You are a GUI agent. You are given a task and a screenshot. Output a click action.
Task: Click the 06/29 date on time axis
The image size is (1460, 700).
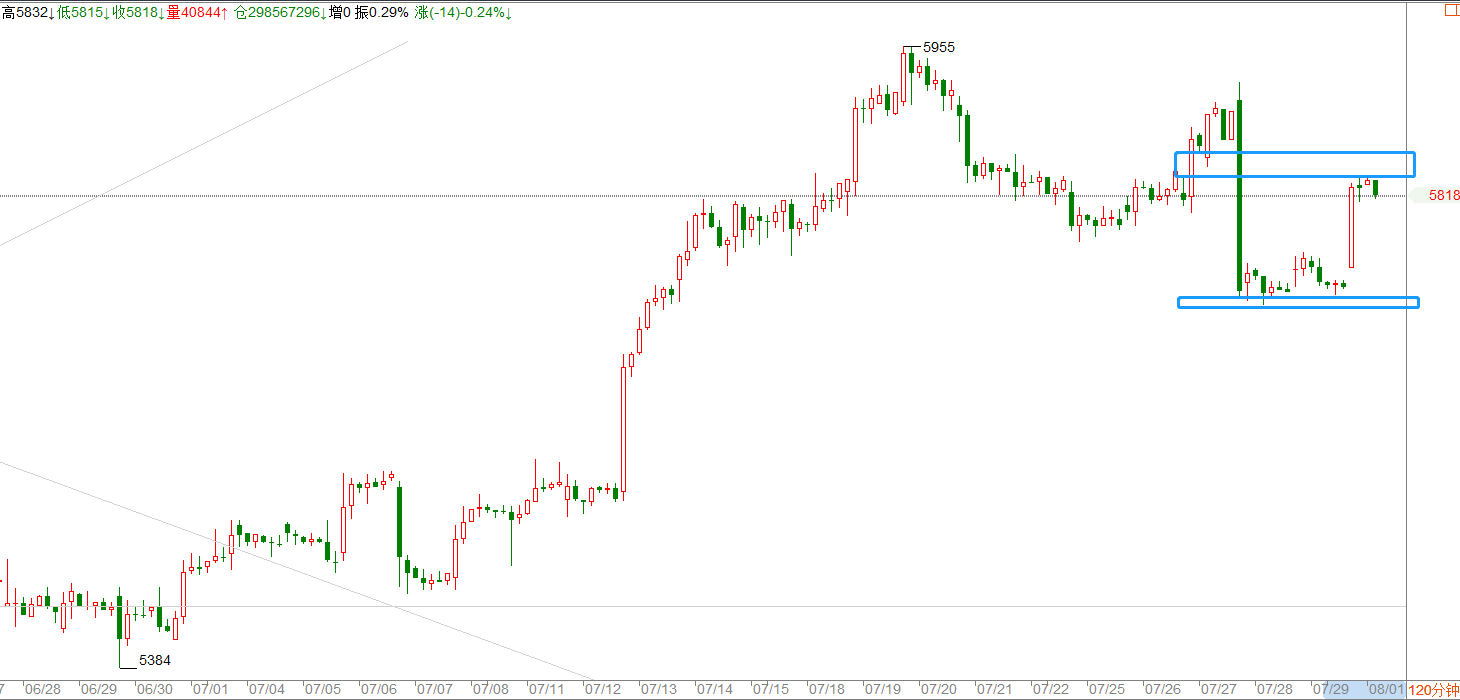pos(99,690)
